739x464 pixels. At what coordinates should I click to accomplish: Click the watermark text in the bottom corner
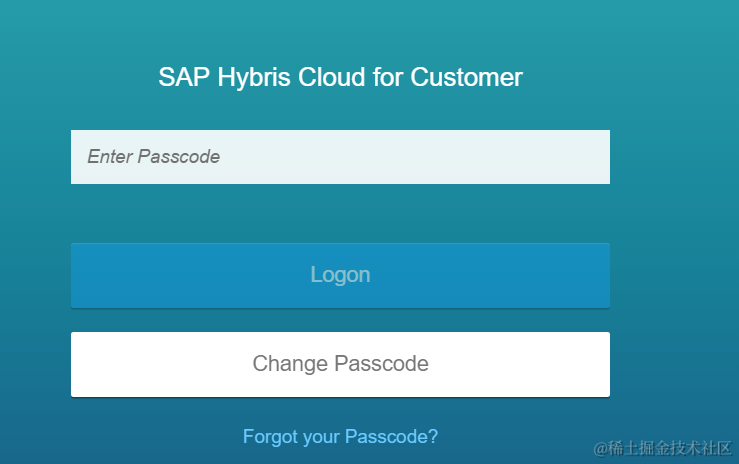click(663, 447)
